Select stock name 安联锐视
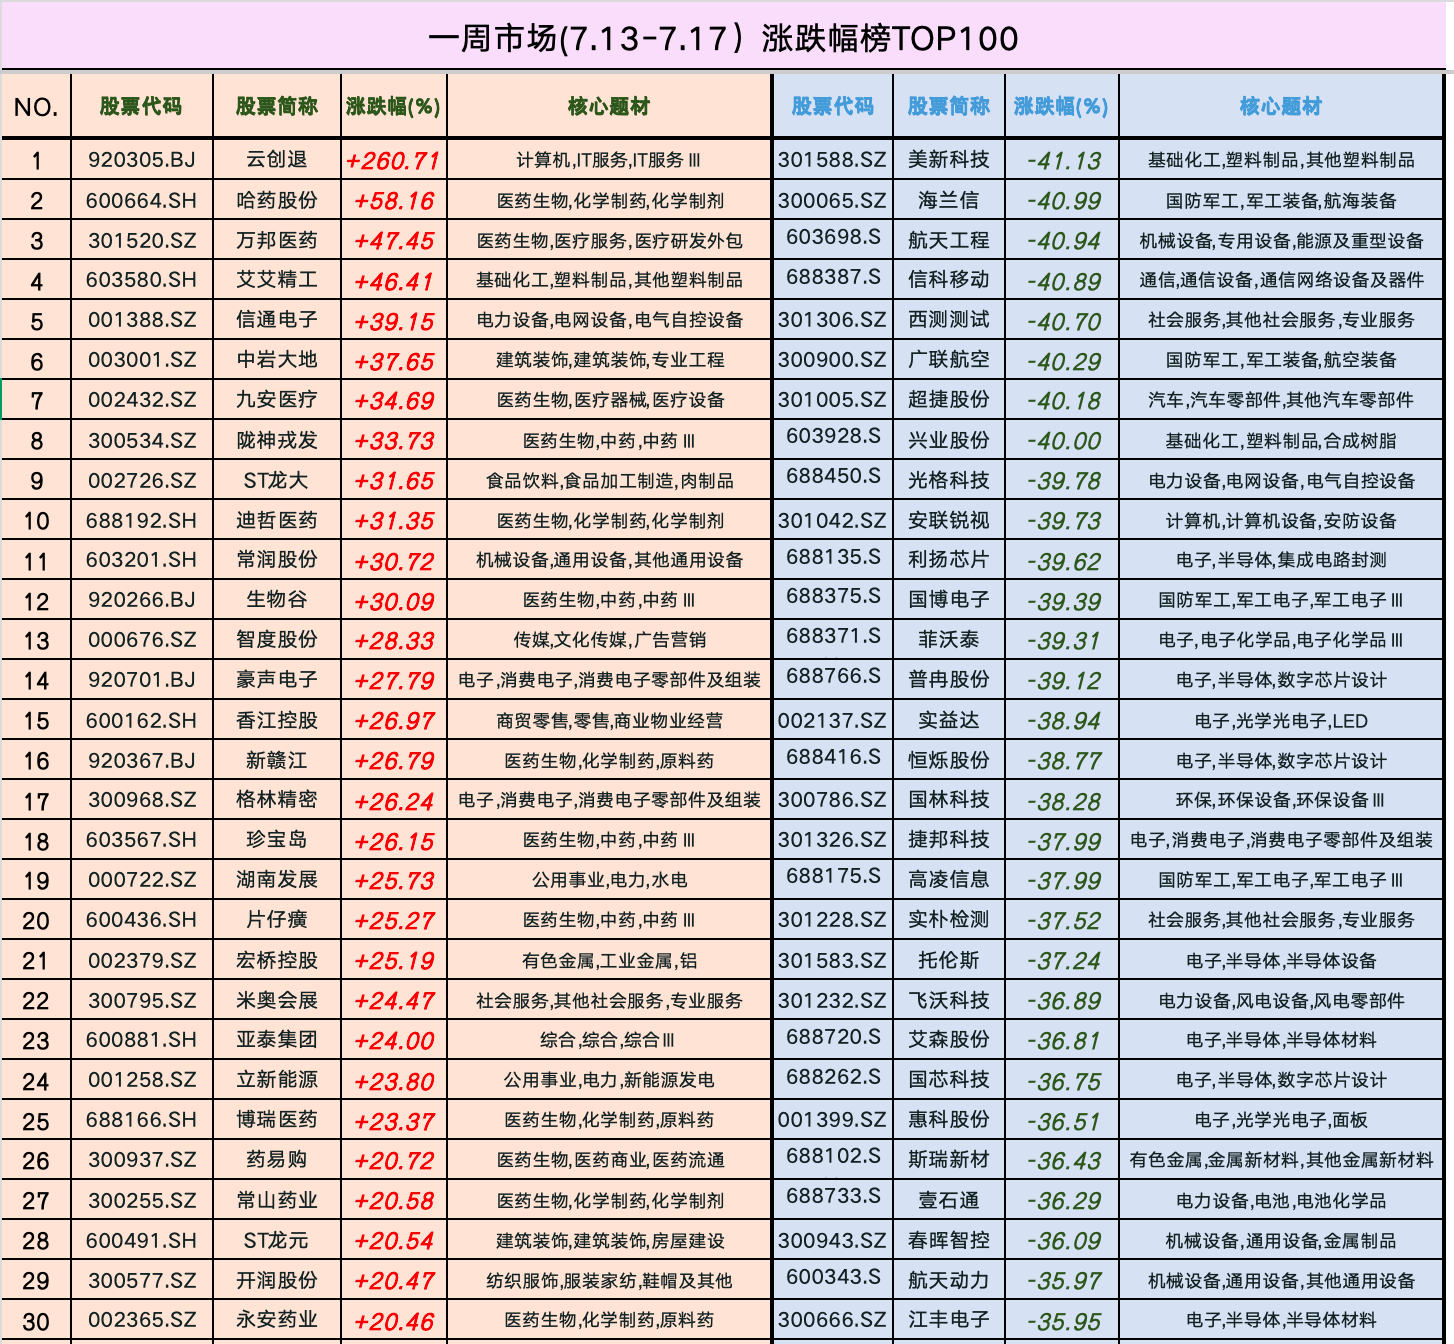1454x1344 pixels. pos(949,520)
